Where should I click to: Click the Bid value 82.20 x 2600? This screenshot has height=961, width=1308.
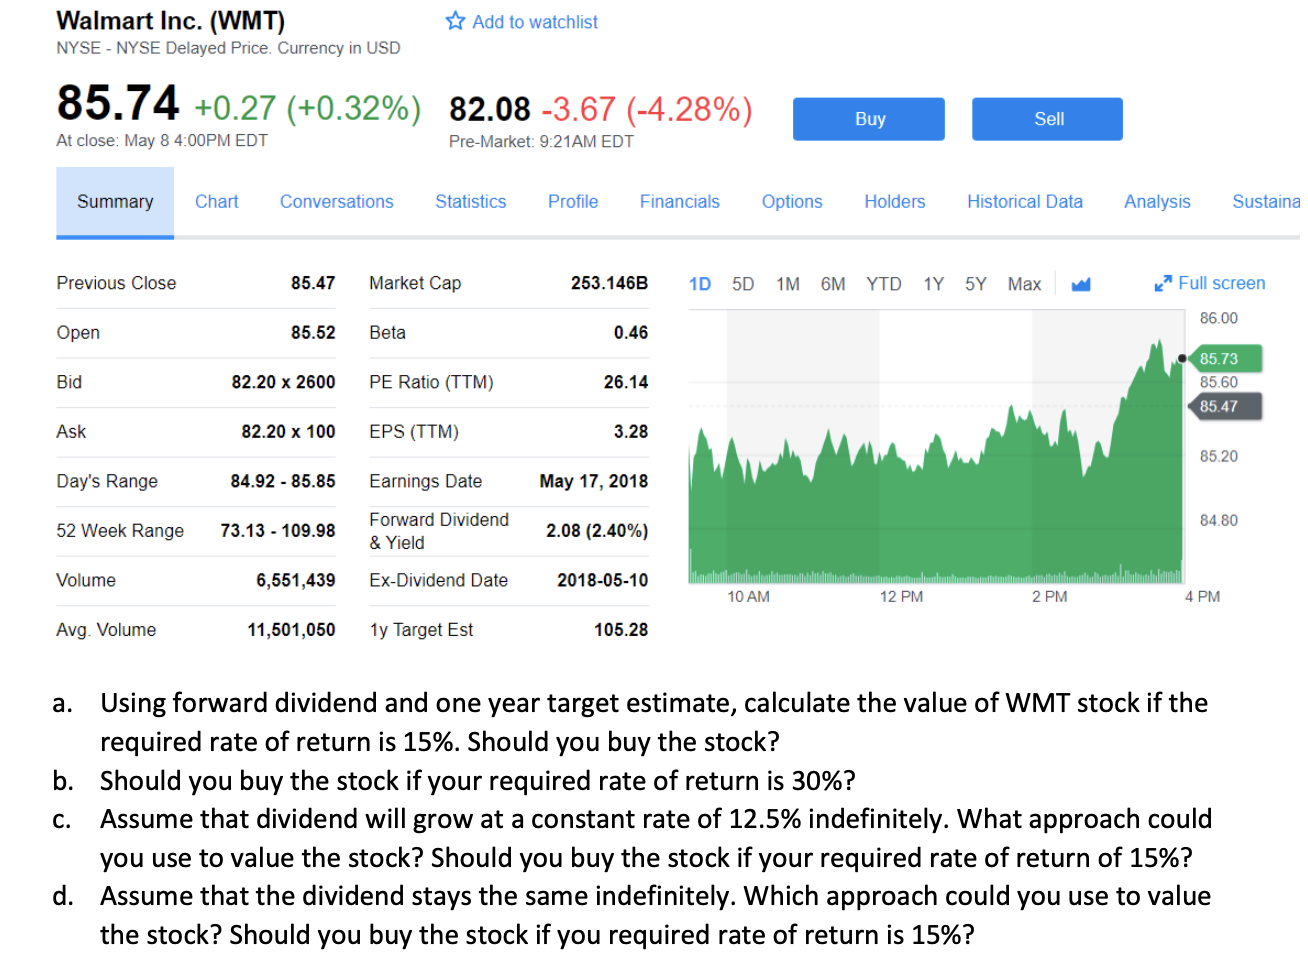(283, 382)
